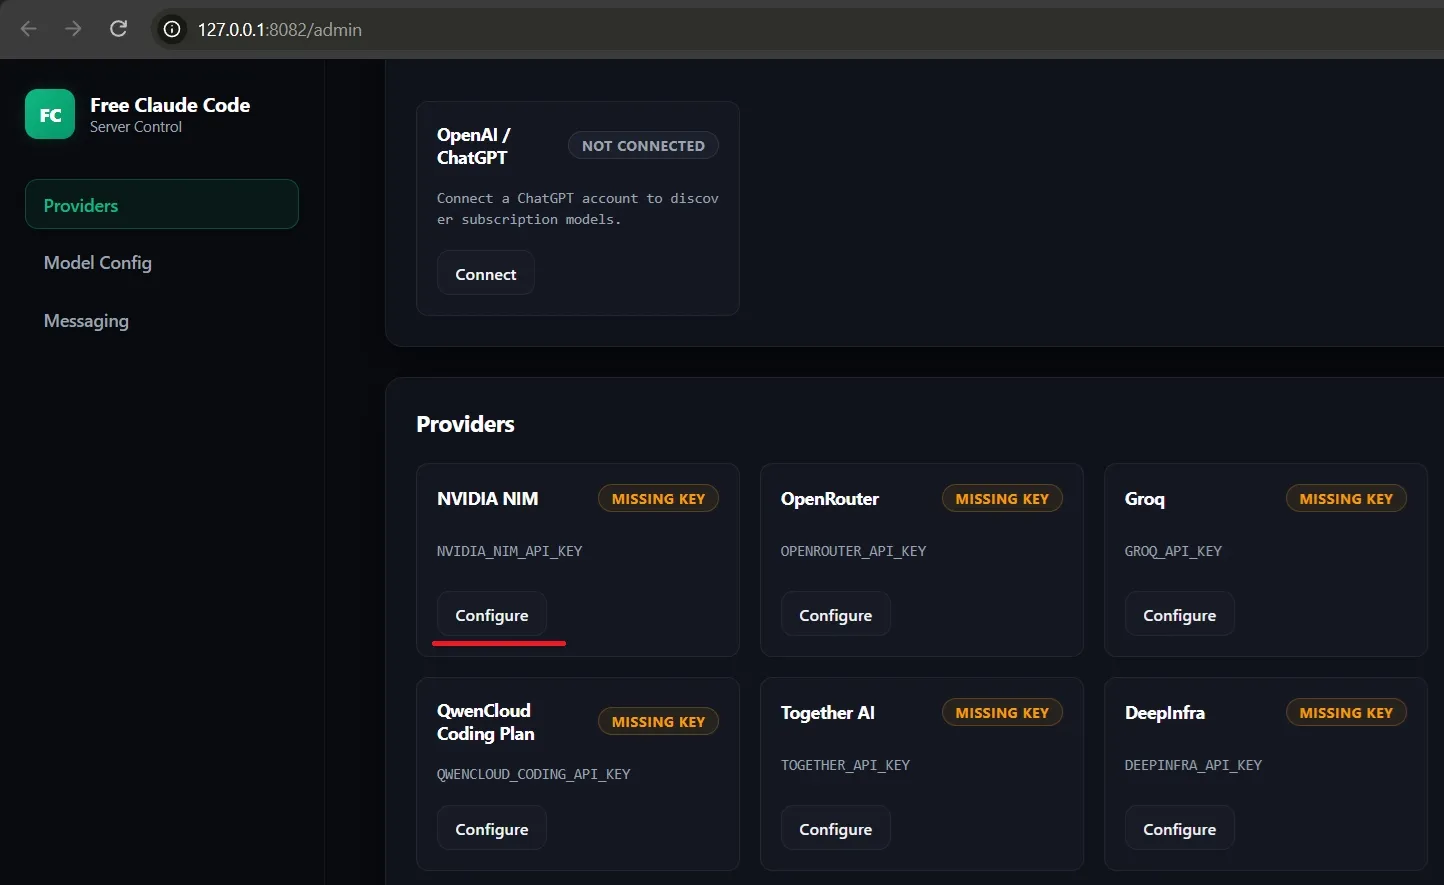Click OpenRouter's MISSING KEY badge
Screen dimensions: 1444x885
click(x=1002, y=499)
